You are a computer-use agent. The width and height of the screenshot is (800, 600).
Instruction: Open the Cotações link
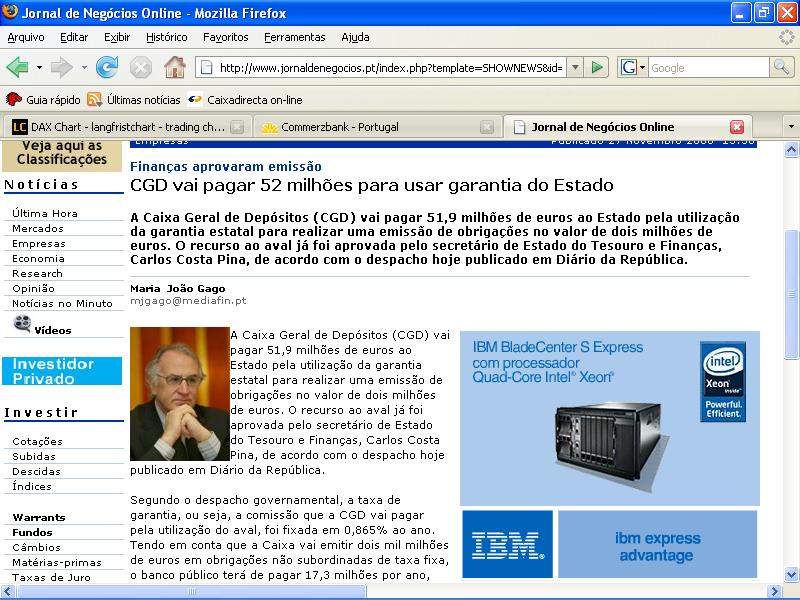coord(37,441)
